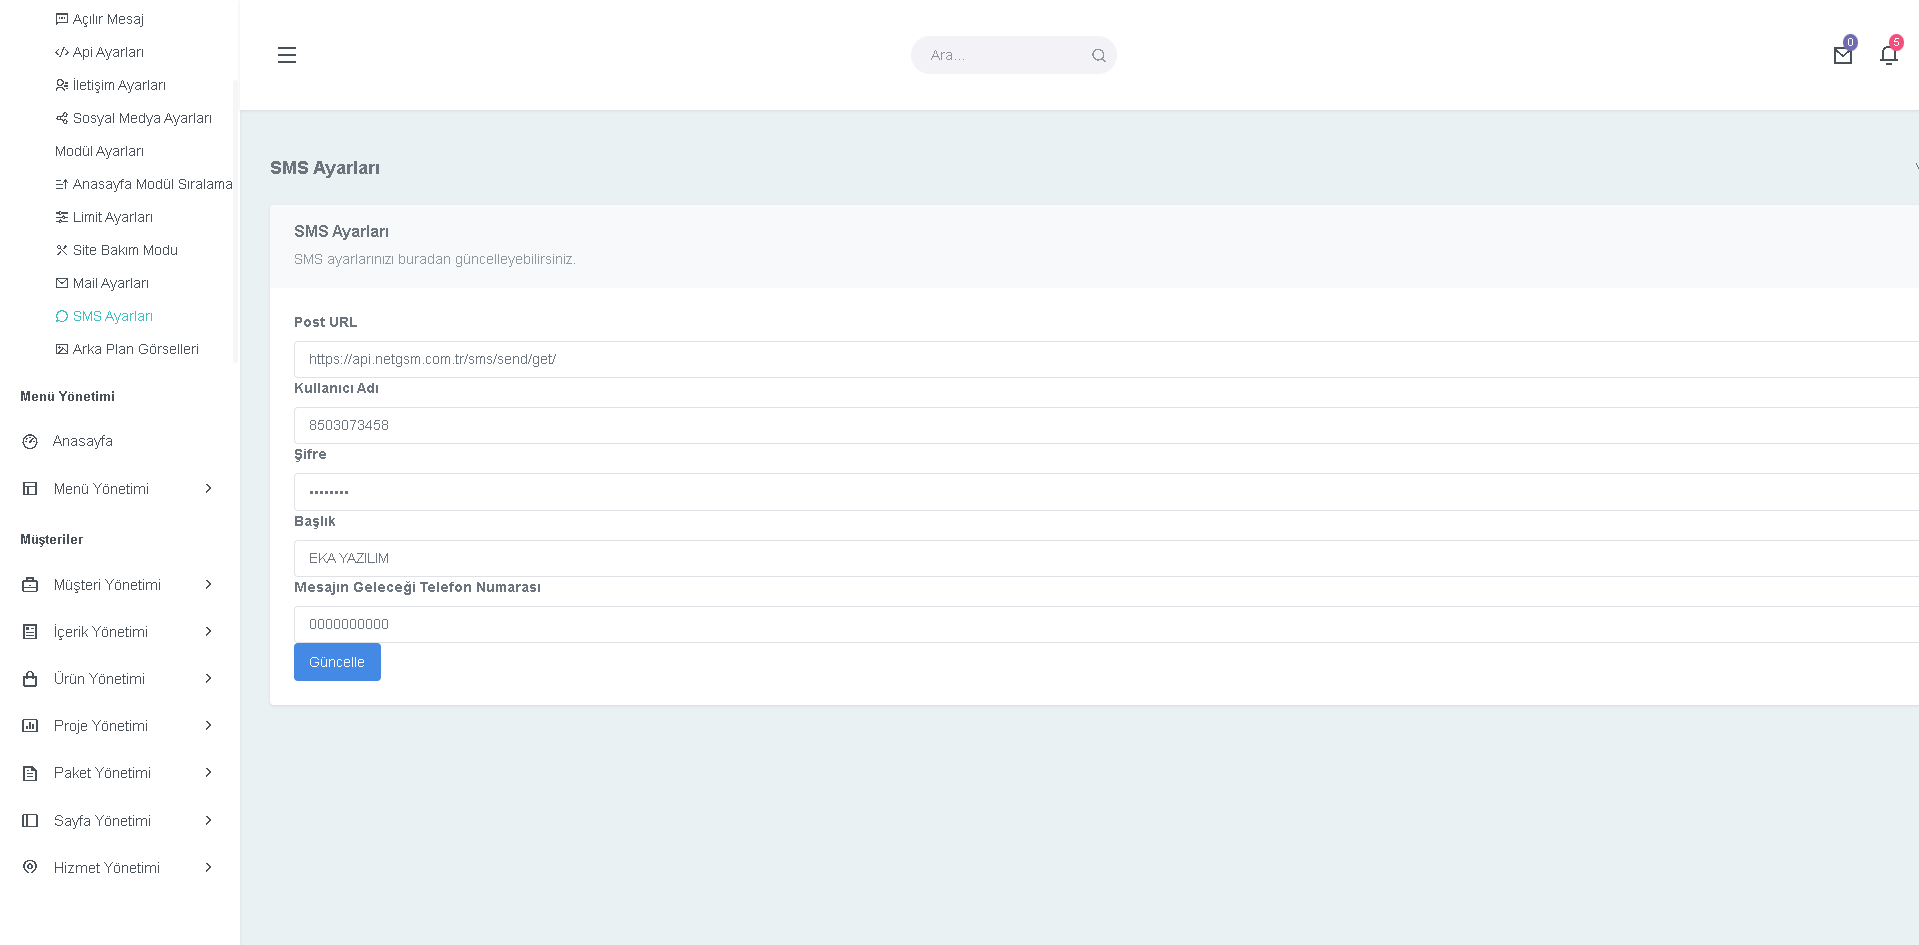Expand Menü Yönetimi chevron
The image size is (1919, 945).
pos(208,489)
